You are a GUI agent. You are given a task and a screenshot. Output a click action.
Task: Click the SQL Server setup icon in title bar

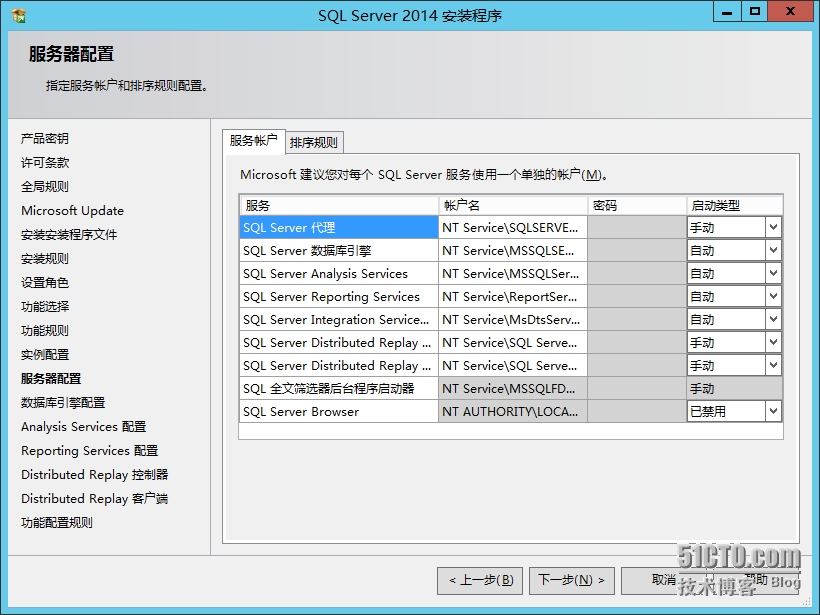19,16
